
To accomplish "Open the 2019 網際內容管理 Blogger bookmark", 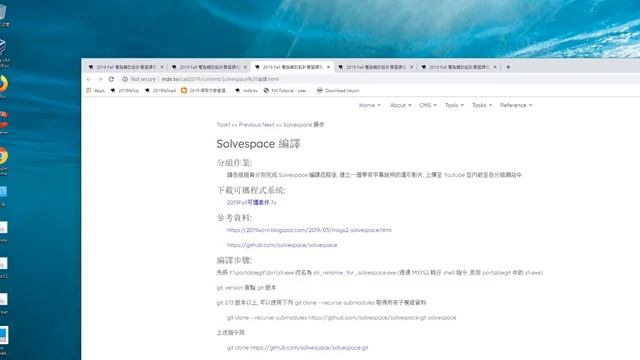I will [204, 91].
